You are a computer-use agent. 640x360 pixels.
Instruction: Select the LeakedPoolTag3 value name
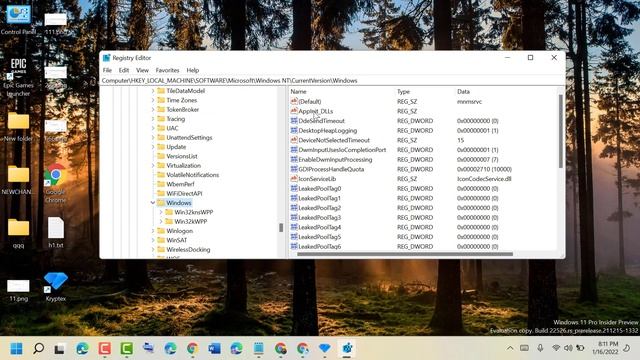(x=320, y=218)
